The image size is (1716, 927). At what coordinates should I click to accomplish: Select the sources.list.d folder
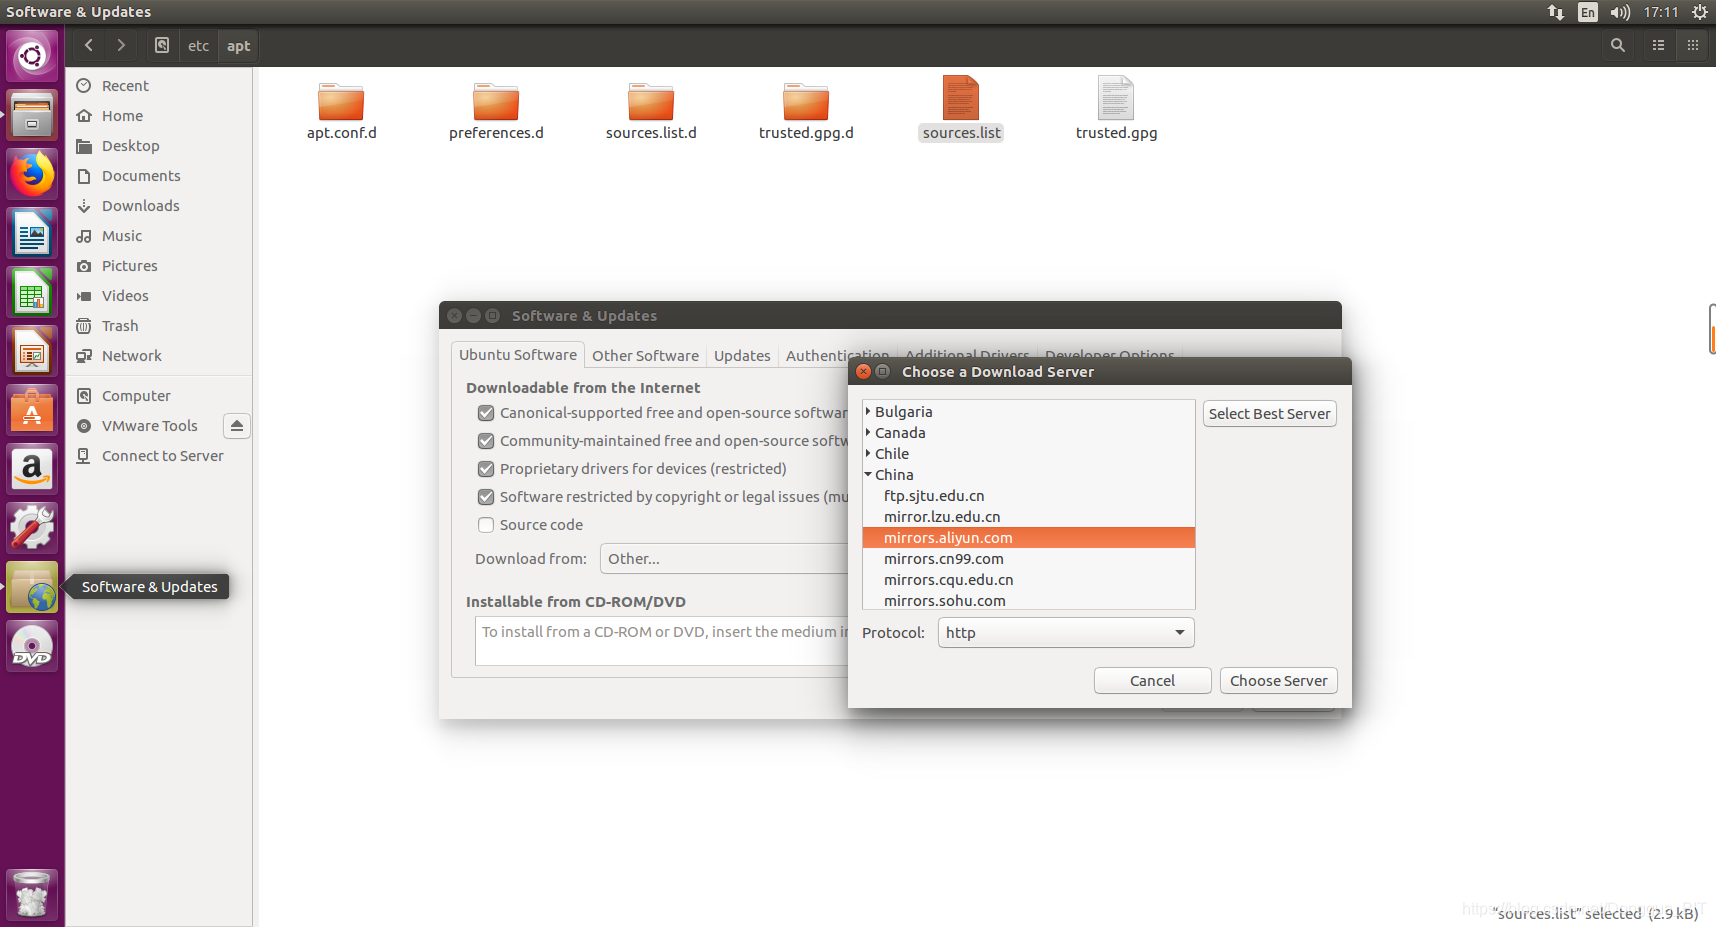651,111
